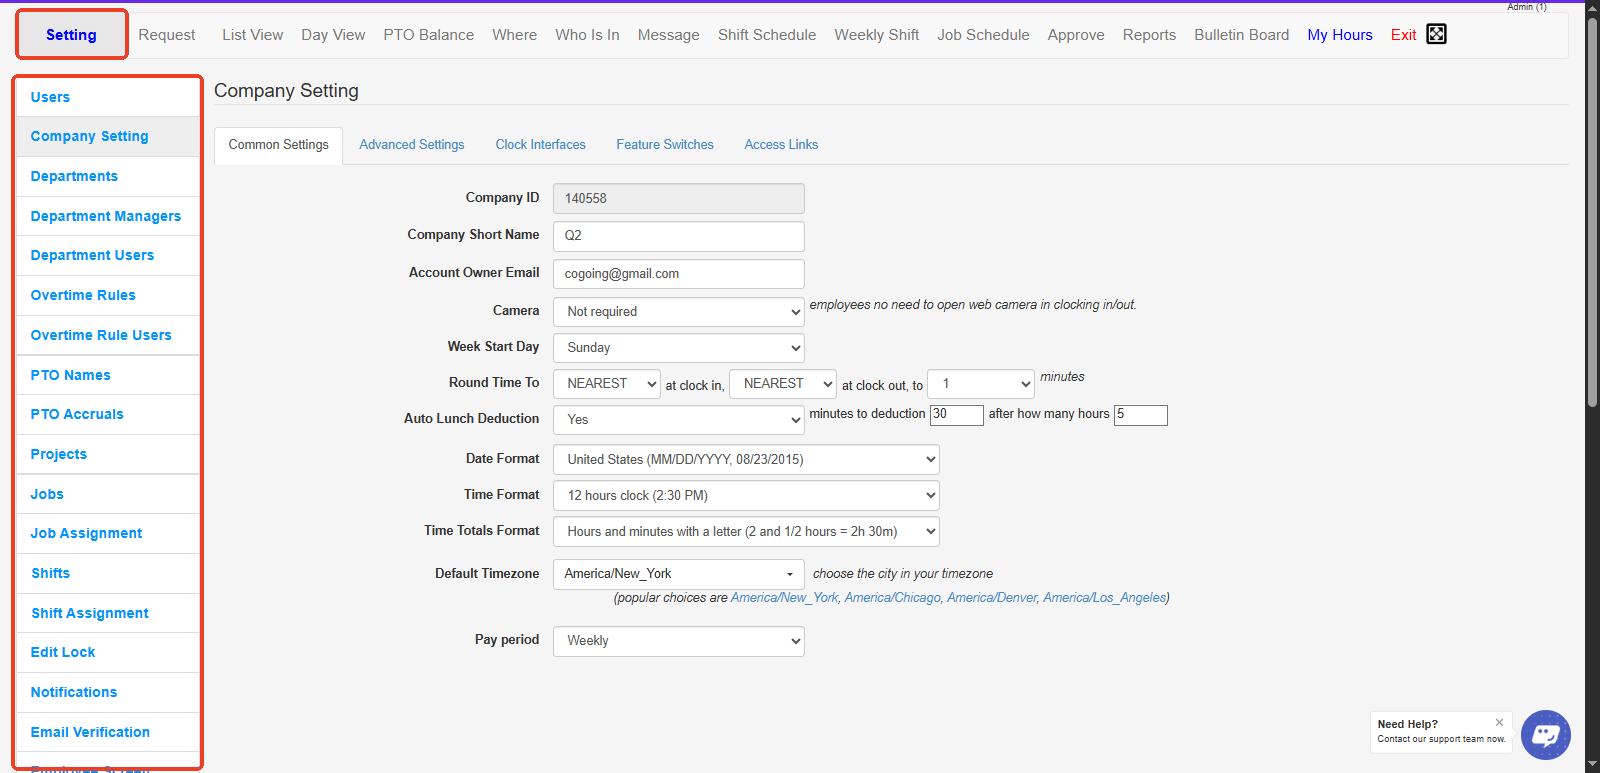Go to the Clock Interfaces tab
This screenshot has width=1600, height=773.
click(540, 145)
